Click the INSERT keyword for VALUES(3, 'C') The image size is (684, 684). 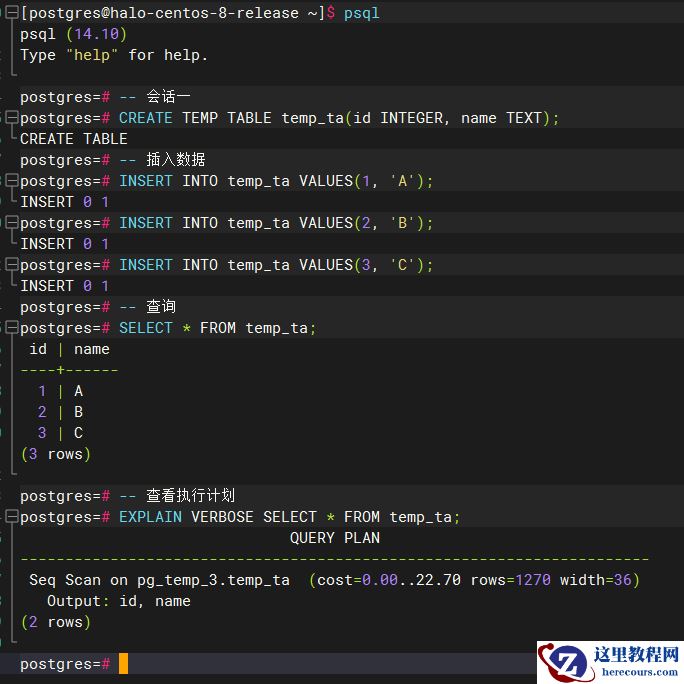[146, 265]
